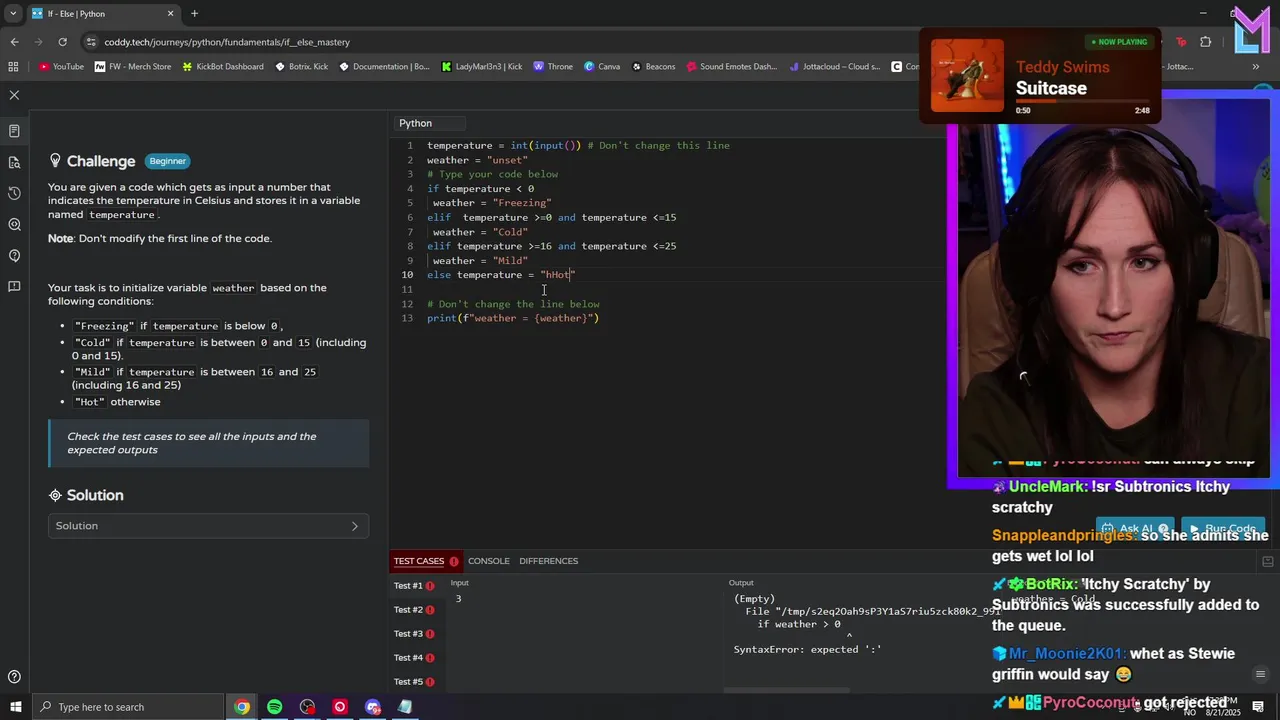Open the help question mark icon

14,678
